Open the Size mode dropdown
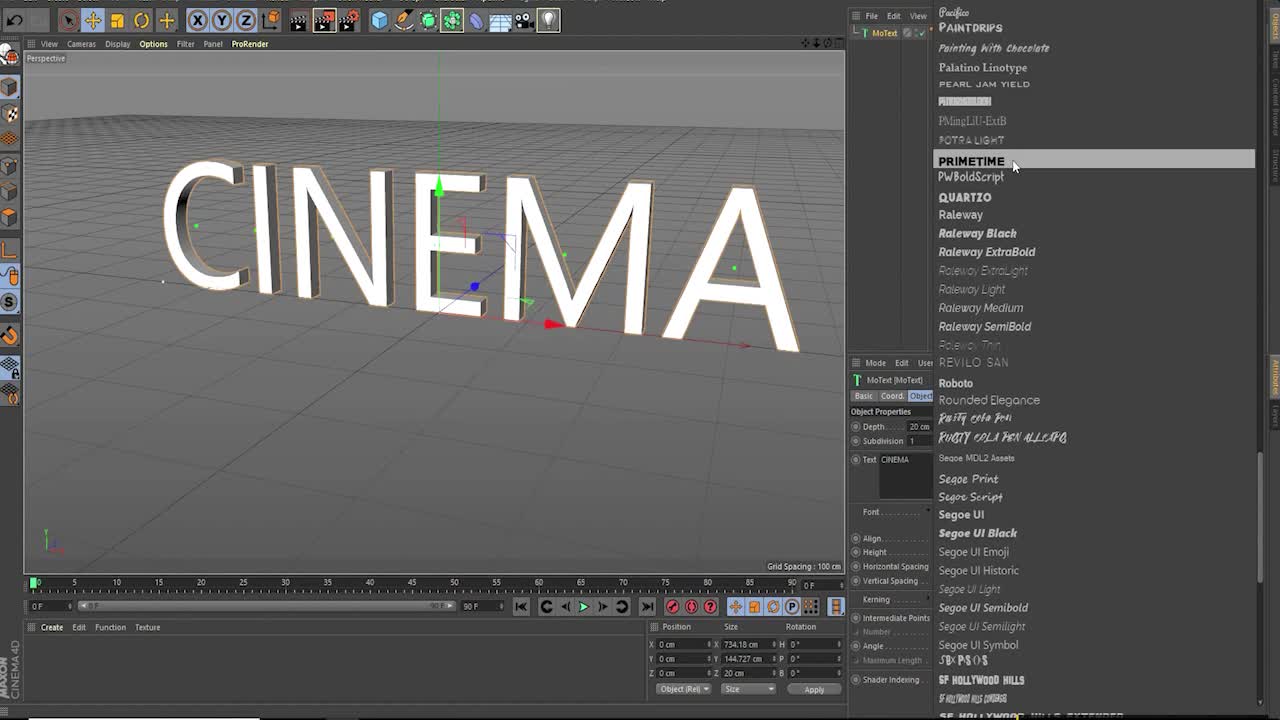 tap(748, 689)
